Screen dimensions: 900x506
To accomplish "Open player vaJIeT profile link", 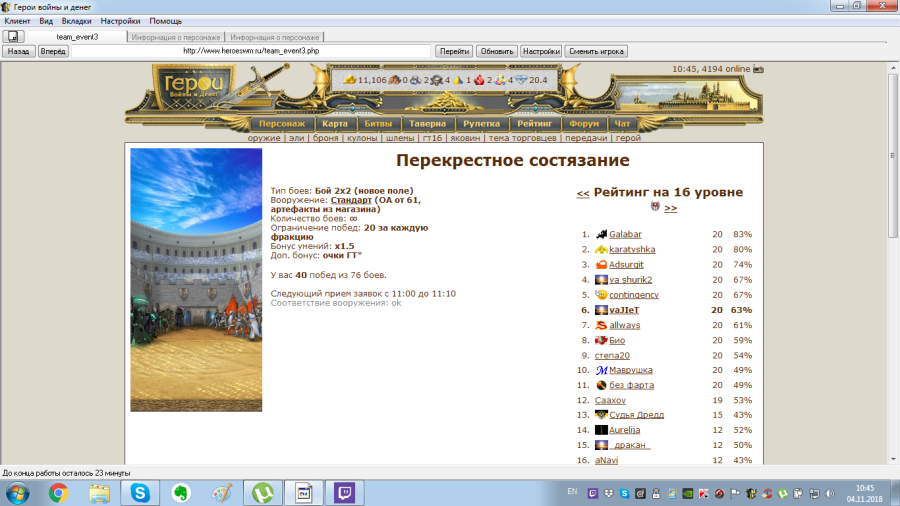I will (624, 310).
